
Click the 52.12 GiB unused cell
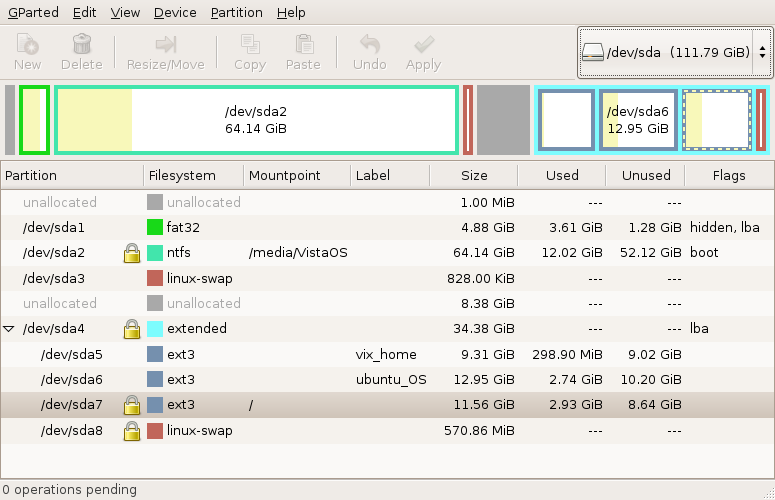(x=651, y=253)
